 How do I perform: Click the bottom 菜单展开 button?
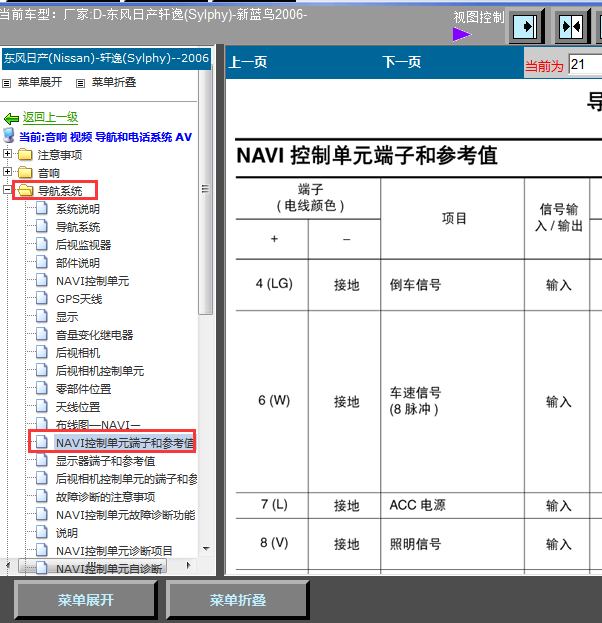pyautogui.click(x=86, y=600)
